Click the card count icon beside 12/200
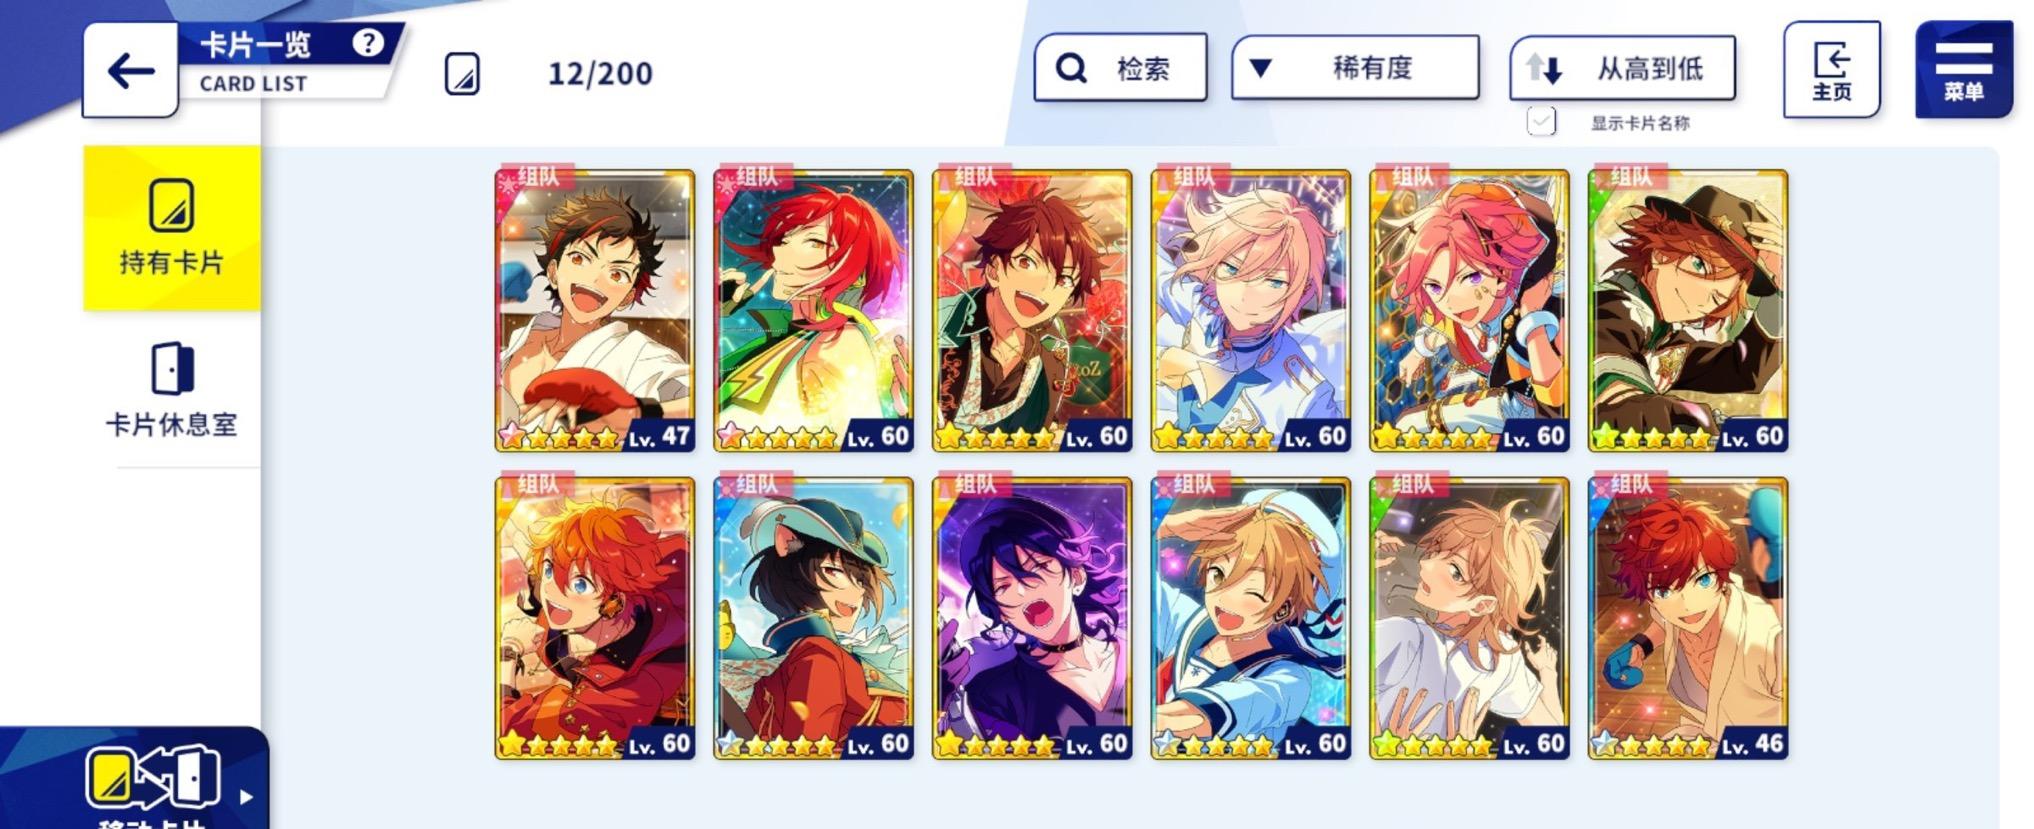This screenshot has height=829, width=2034. pyautogui.click(x=462, y=74)
